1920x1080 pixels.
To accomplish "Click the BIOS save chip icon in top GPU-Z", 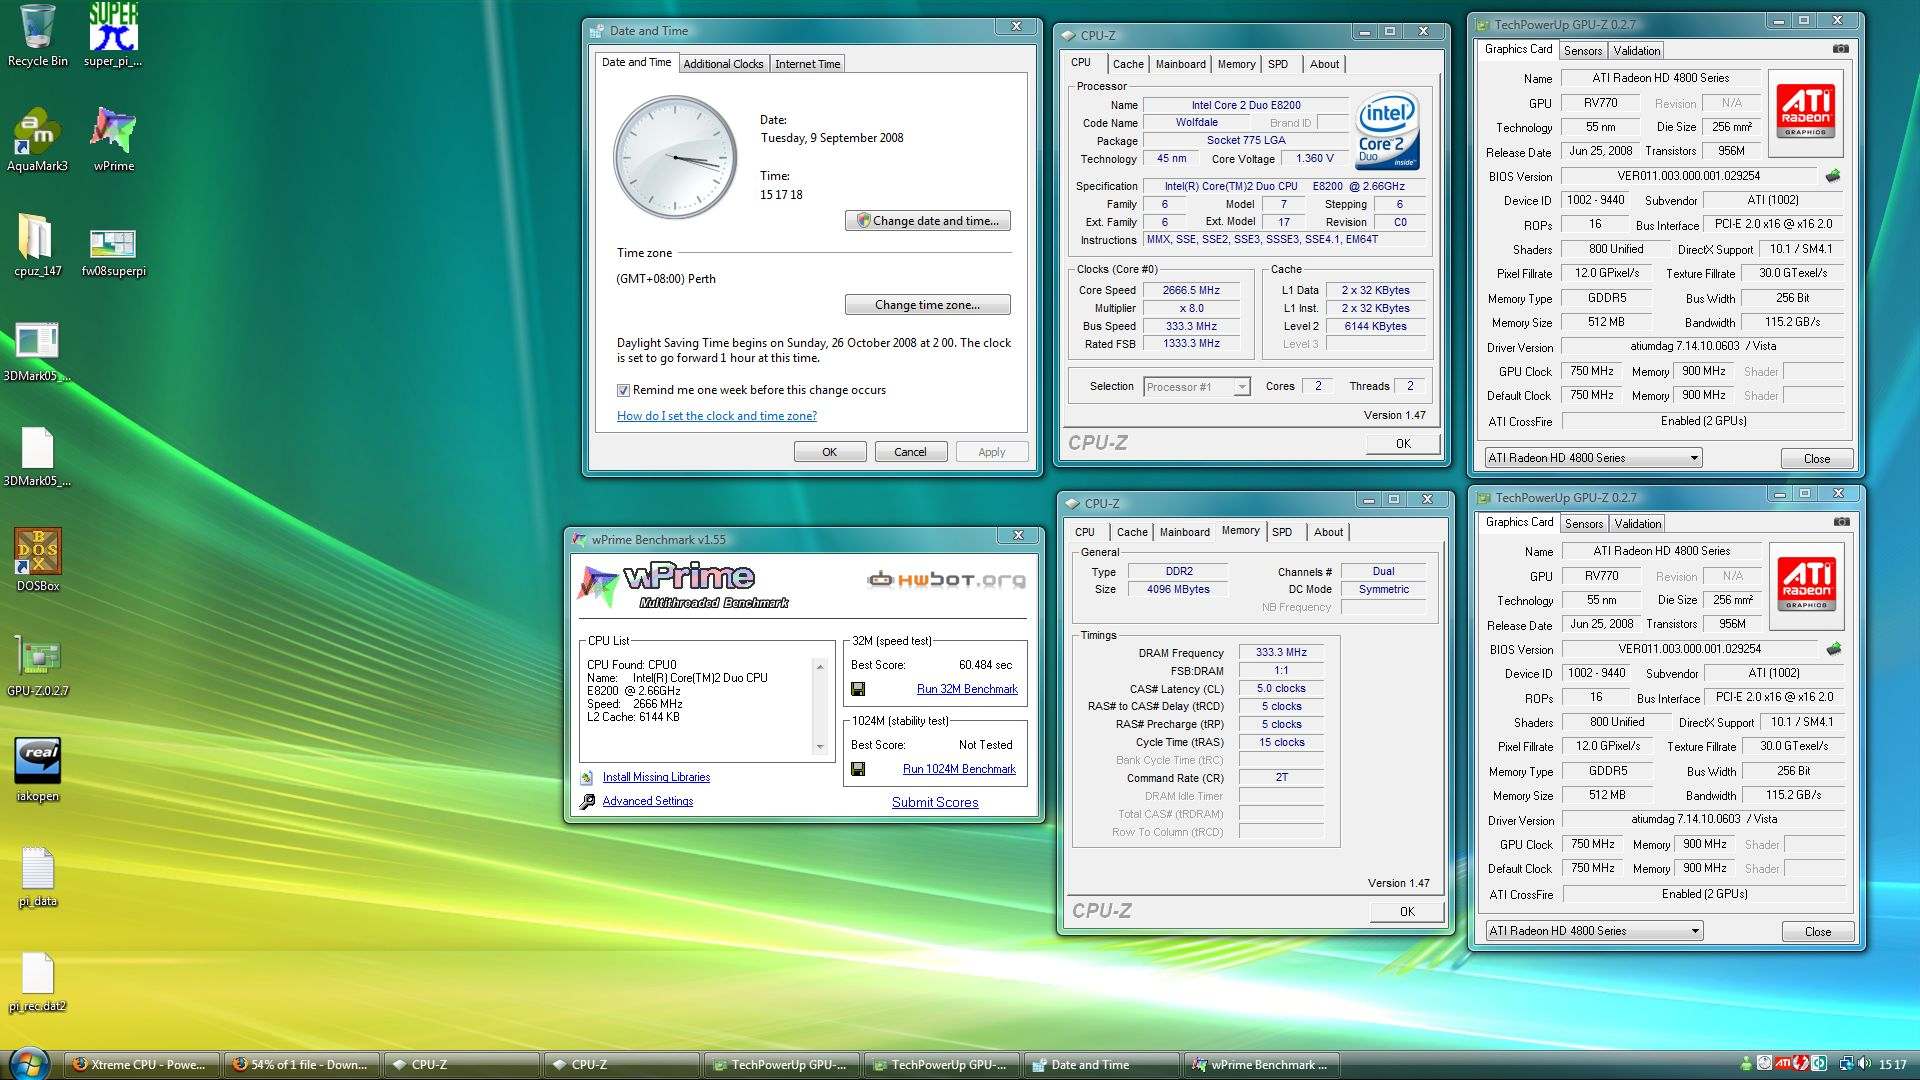I will click(x=1832, y=176).
